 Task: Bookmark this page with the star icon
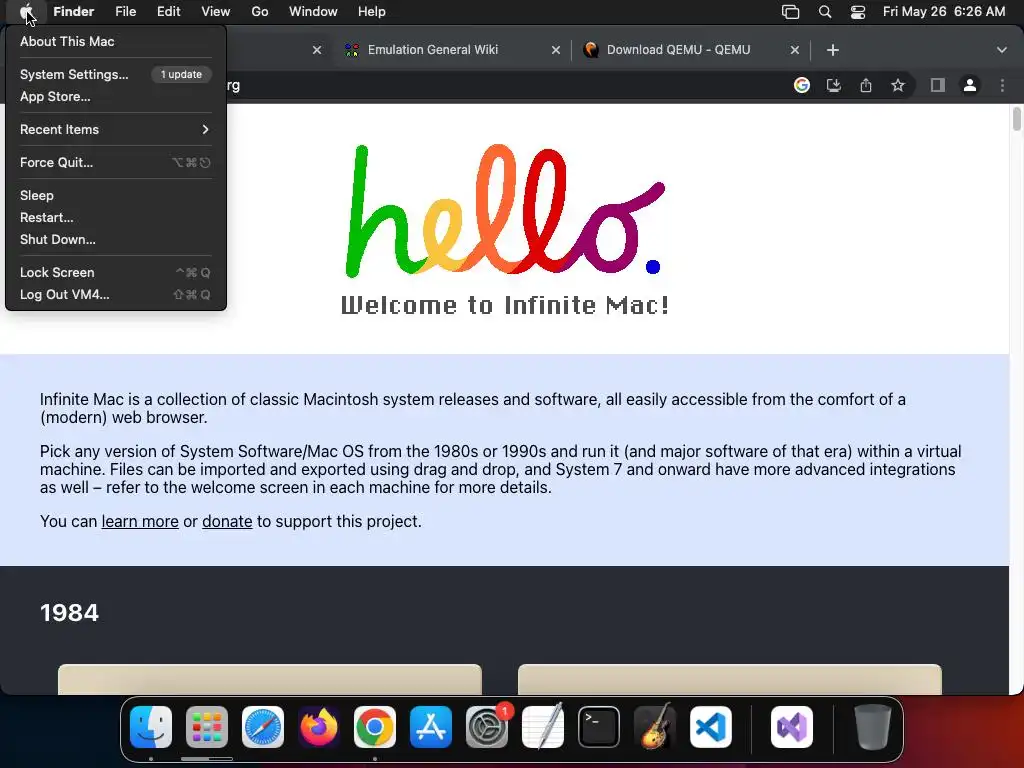pos(898,85)
